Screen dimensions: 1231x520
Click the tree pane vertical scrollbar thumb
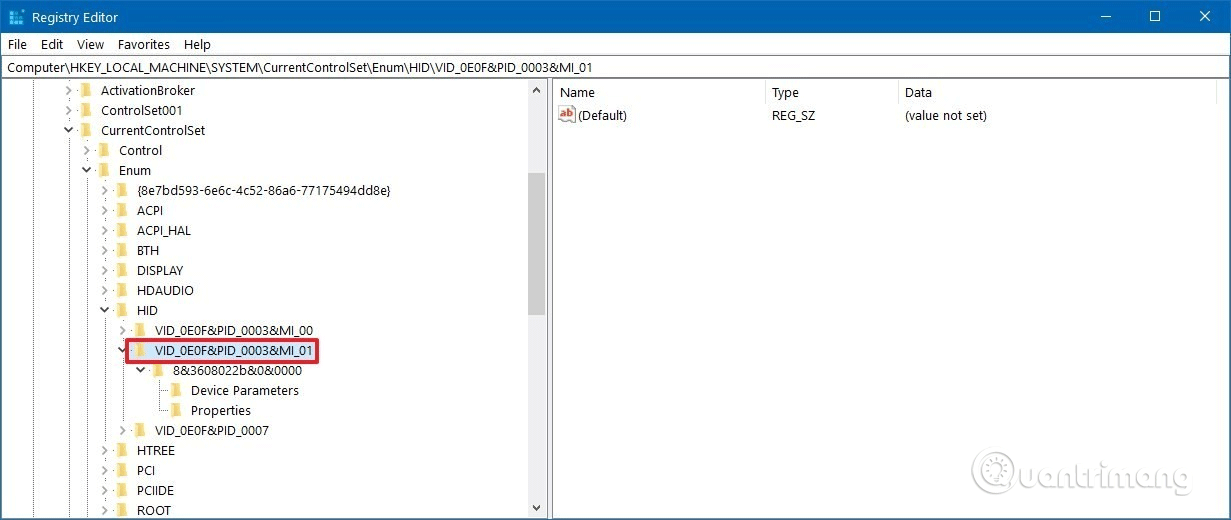[x=536, y=244]
